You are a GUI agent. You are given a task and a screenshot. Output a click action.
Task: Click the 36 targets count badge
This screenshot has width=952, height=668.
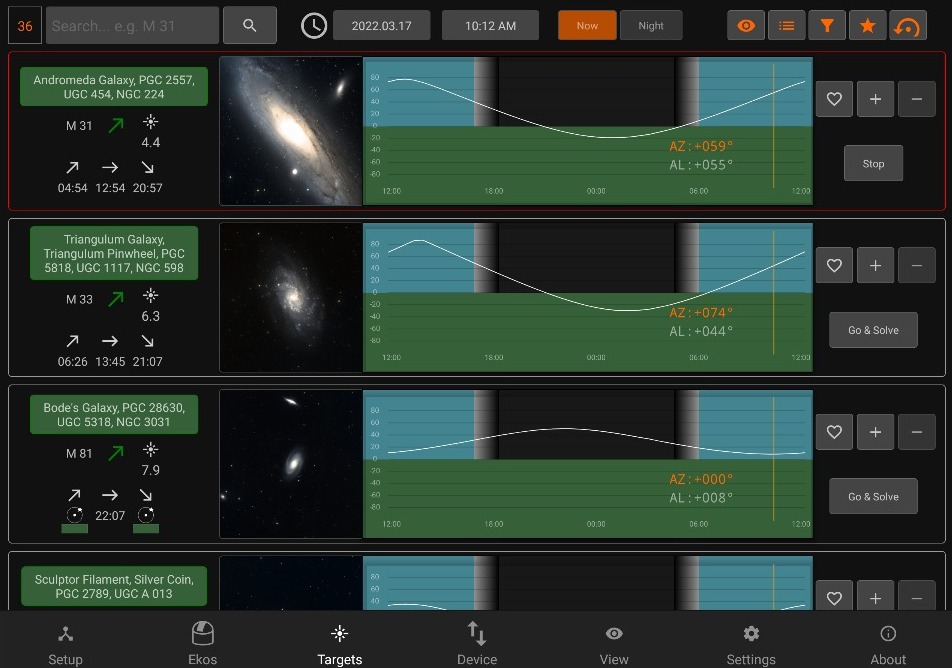click(25, 26)
